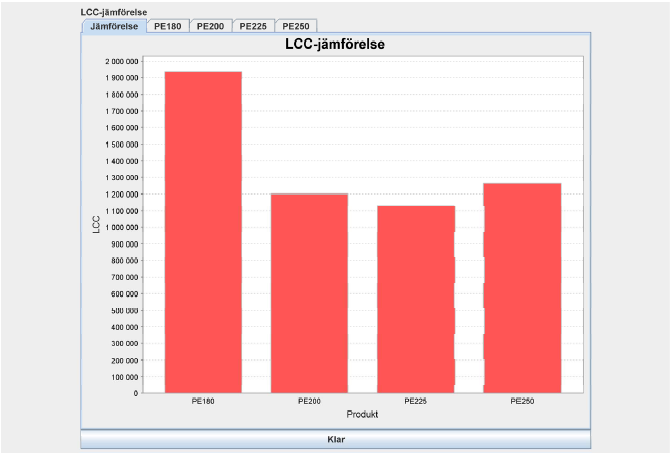The width and height of the screenshot is (671, 456).
Task: Open the PE225 tab
Action: 253,26
